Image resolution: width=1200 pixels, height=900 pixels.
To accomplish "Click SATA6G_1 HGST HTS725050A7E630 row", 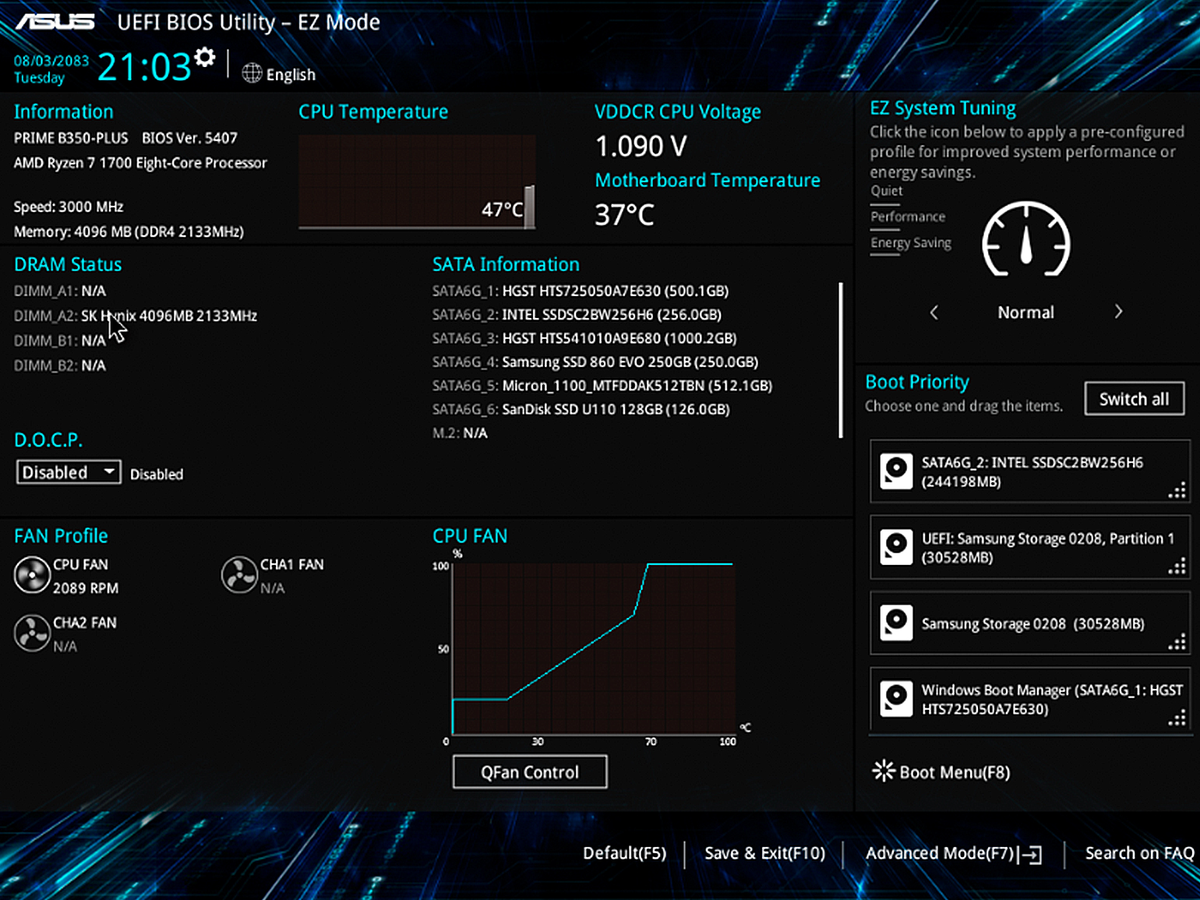I will [580, 292].
